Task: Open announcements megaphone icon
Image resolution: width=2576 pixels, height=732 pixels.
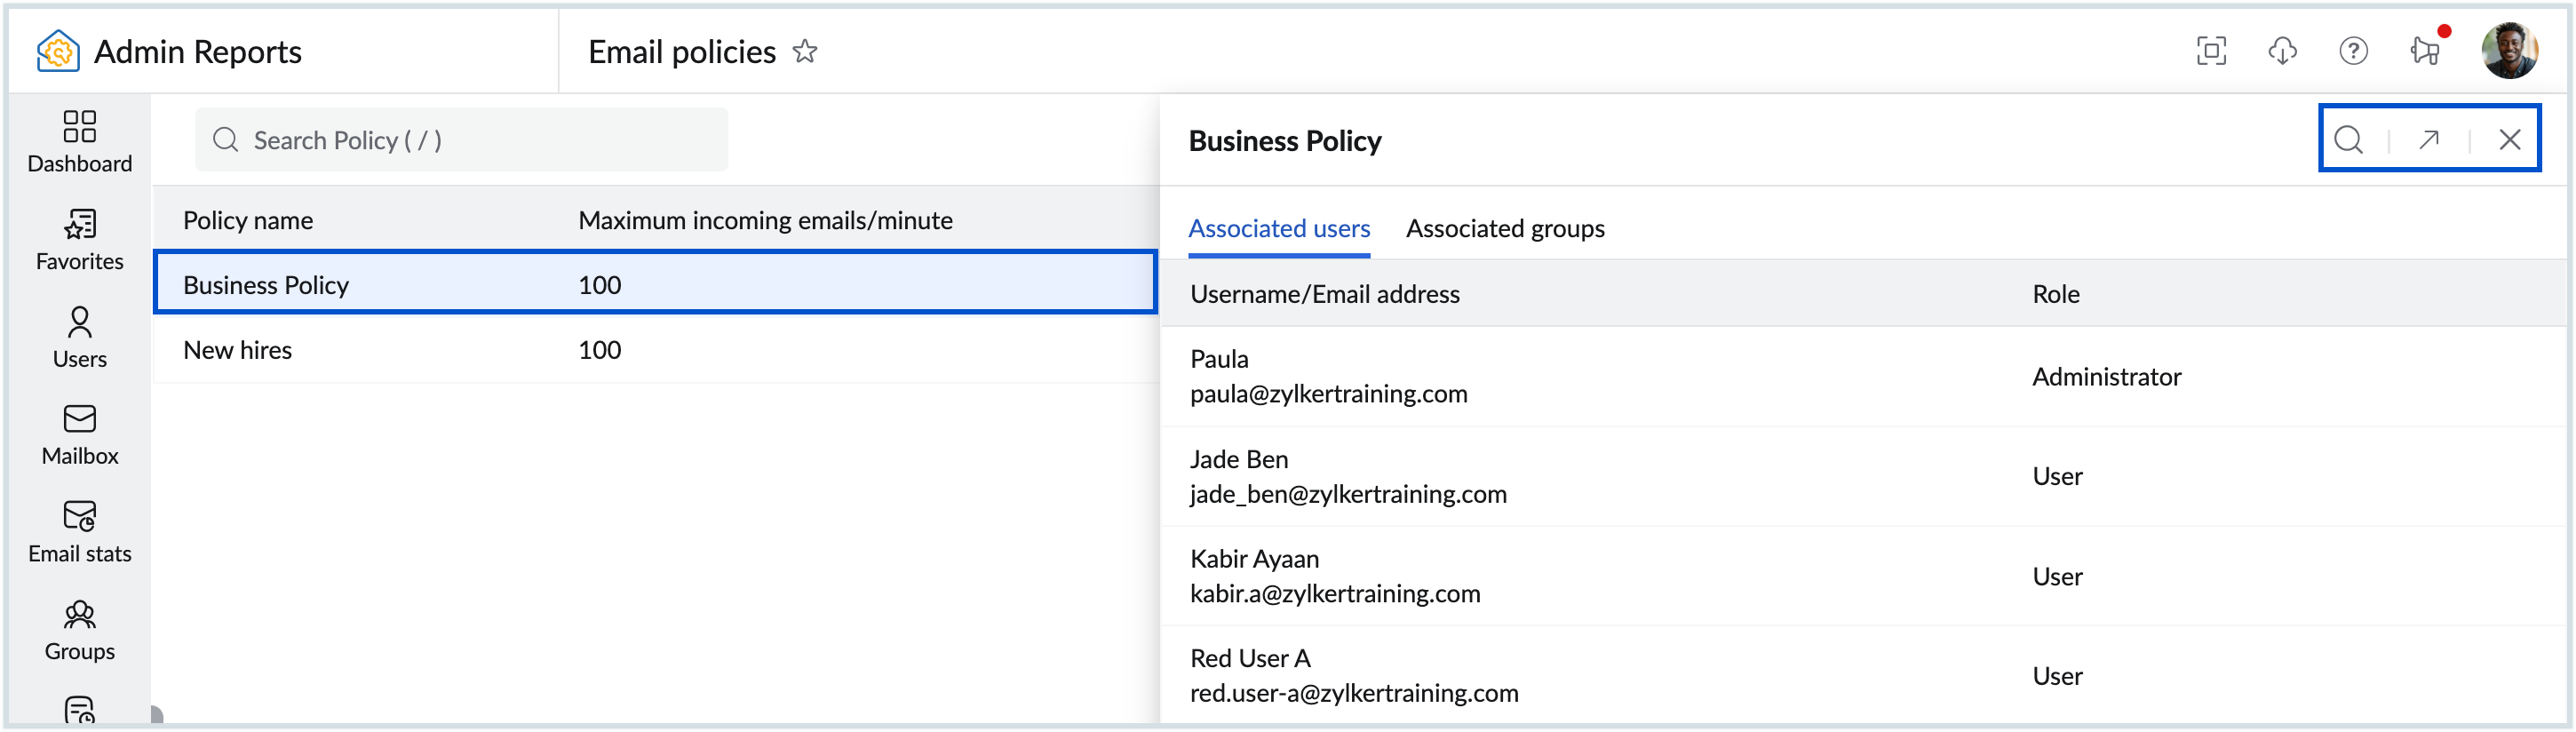Action: click(x=2425, y=51)
